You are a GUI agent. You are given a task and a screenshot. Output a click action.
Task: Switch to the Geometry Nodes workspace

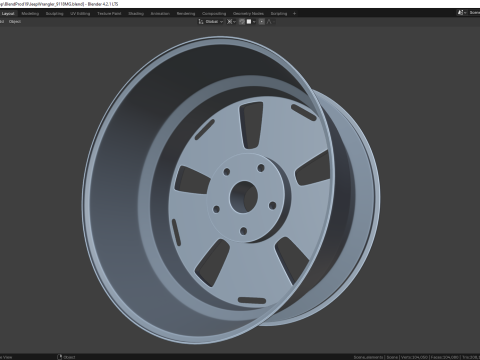[248, 14]
